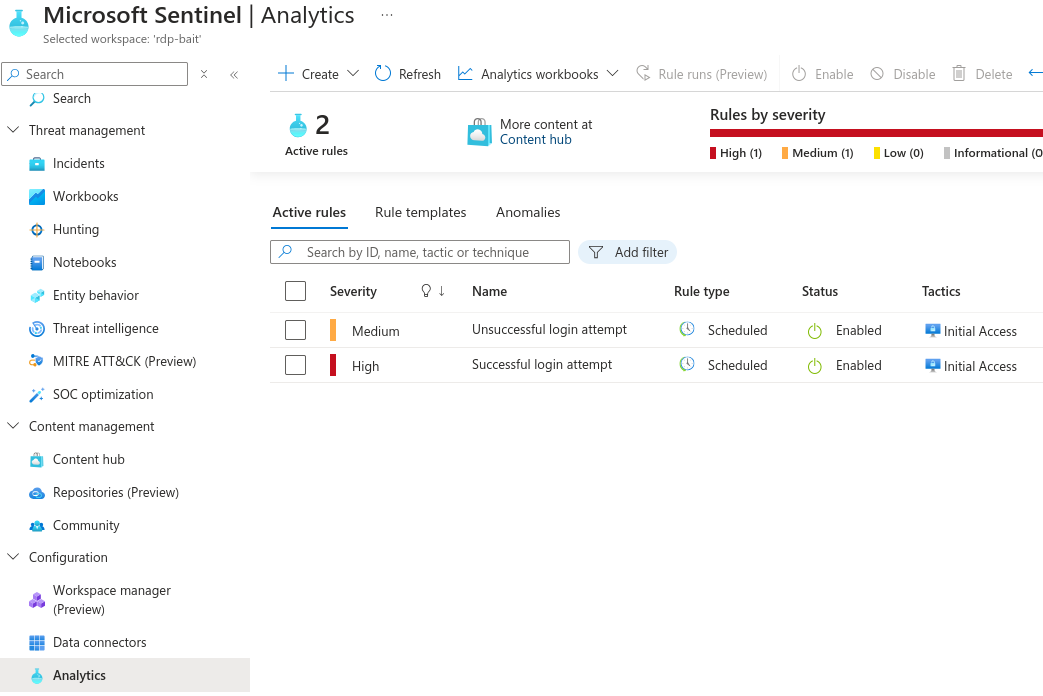Open Incidents from the sidebar
The width and height of the screenshot is (1043, 696).
(78, 164)
